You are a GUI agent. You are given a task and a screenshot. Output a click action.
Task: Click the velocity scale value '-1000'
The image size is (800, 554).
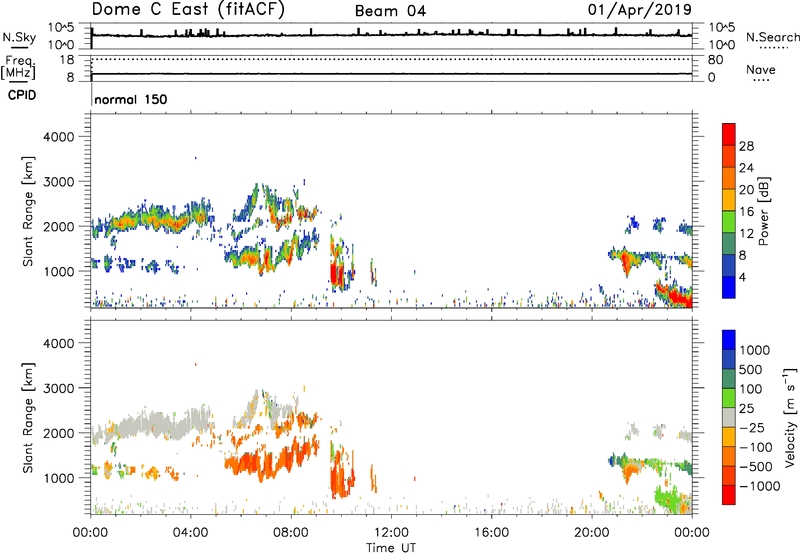coord(760,486)
